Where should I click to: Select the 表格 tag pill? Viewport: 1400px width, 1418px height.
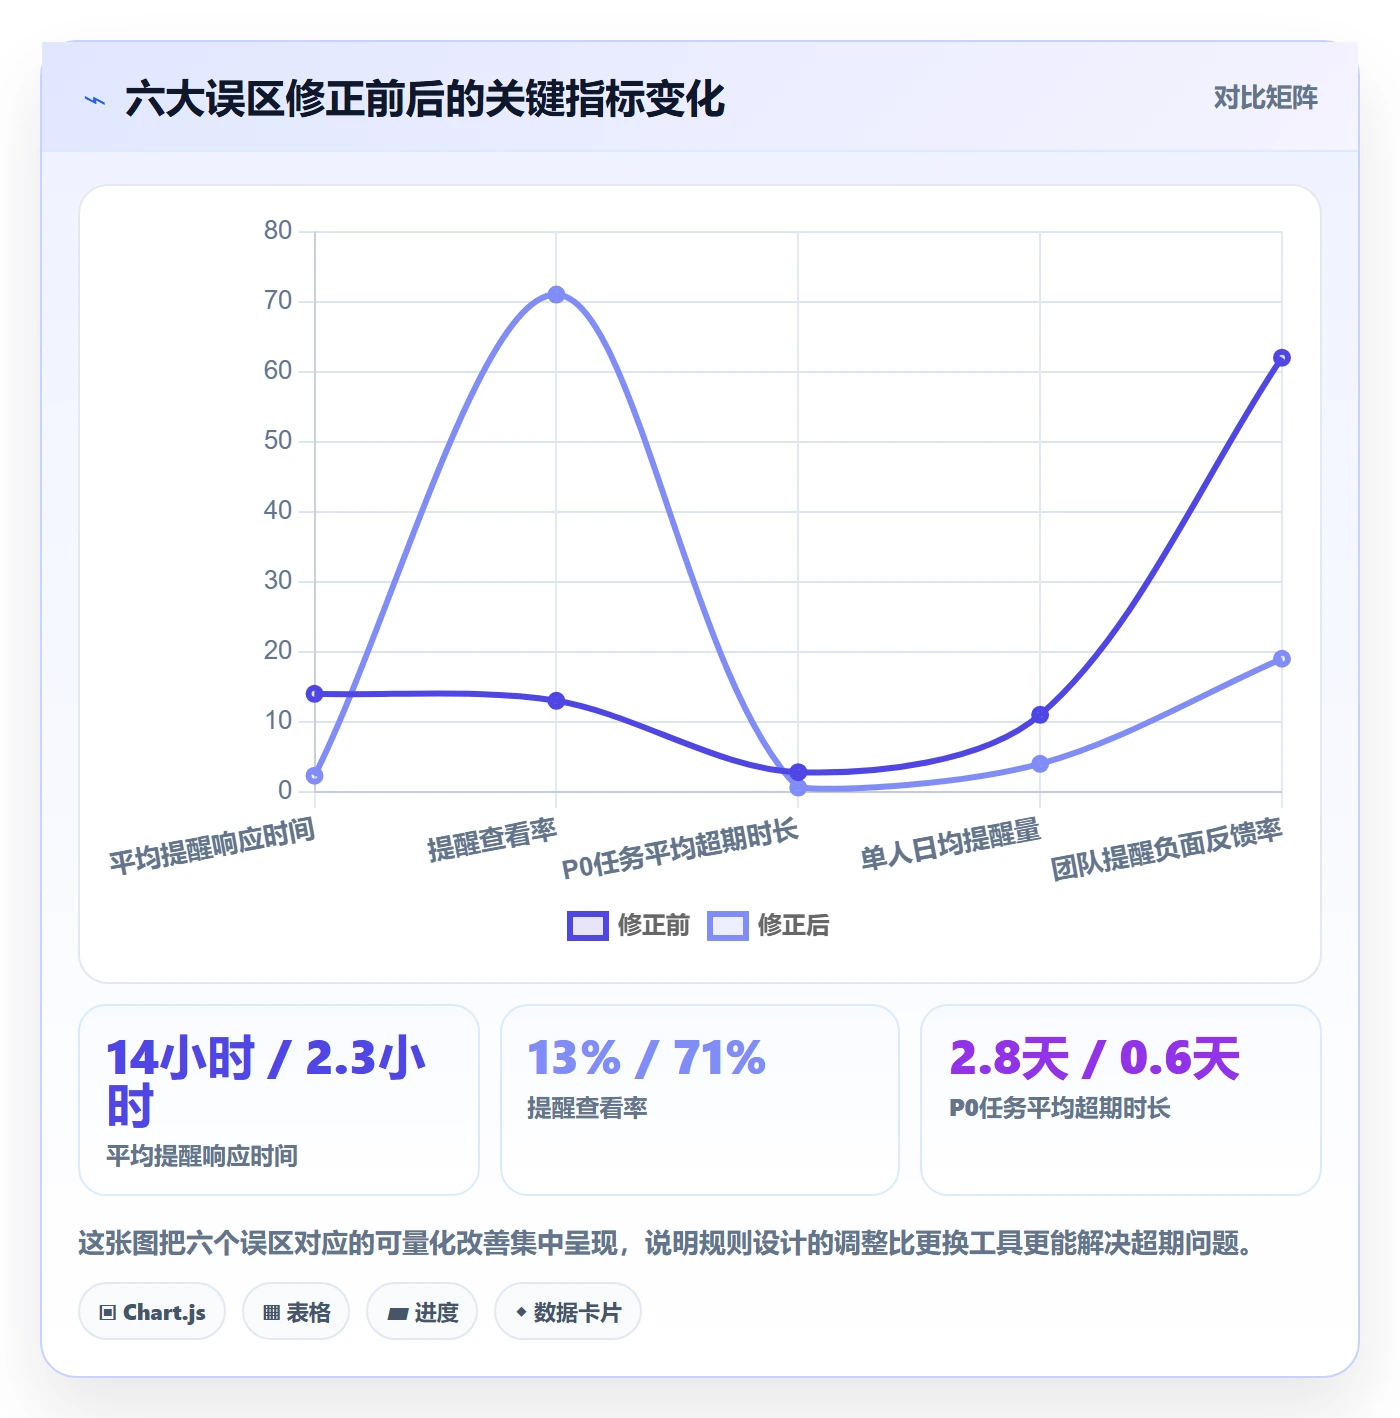[296, 1311]
